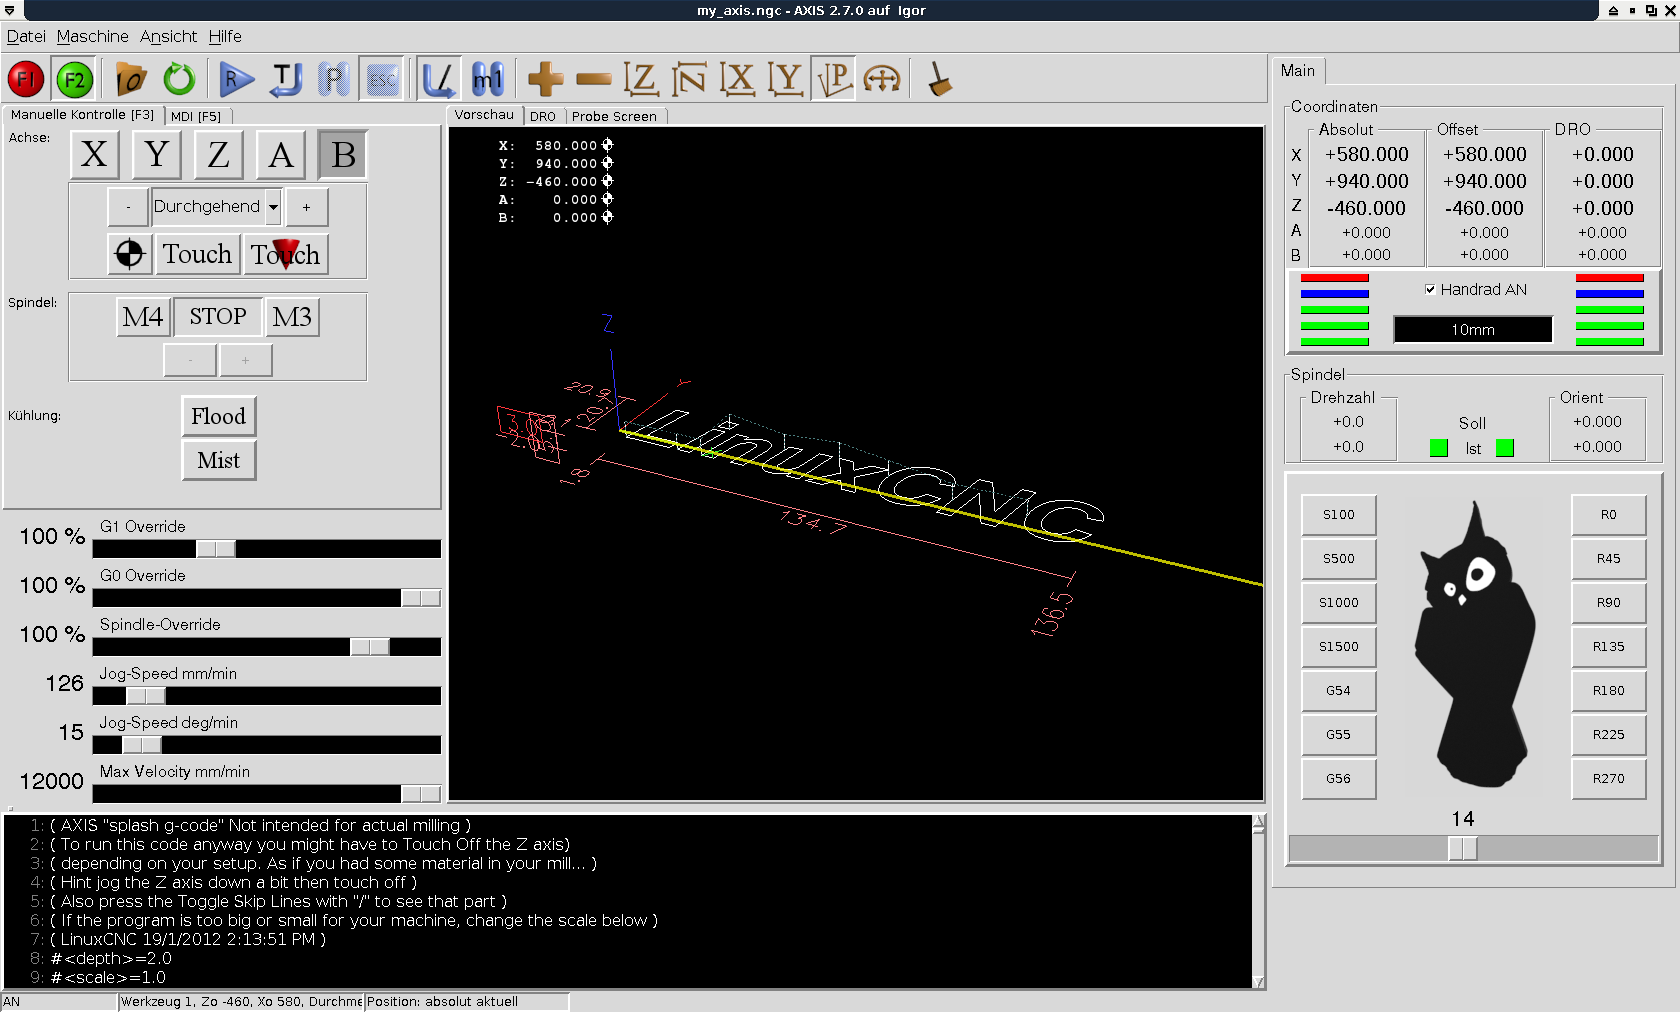Screen dimensions: 1680x1013
Task: Click the home axis crosshair icon
Action: click(x=129, y=254)
